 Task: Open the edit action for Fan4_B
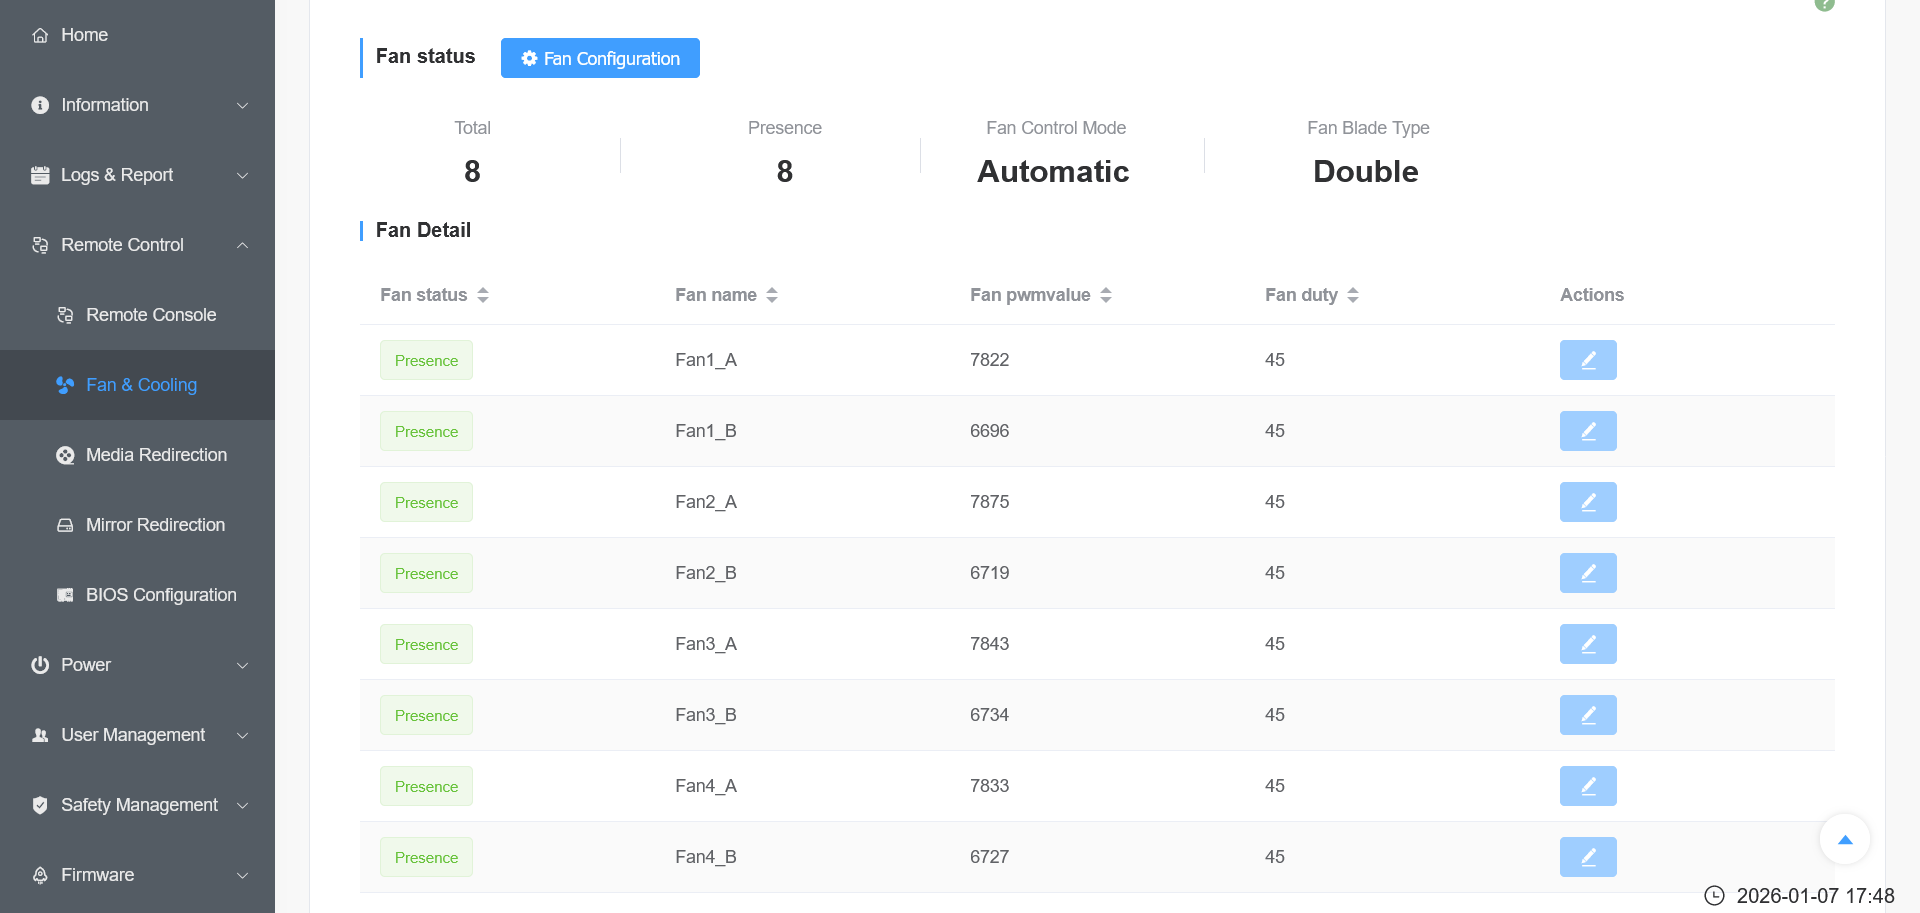click(1587, 857)
